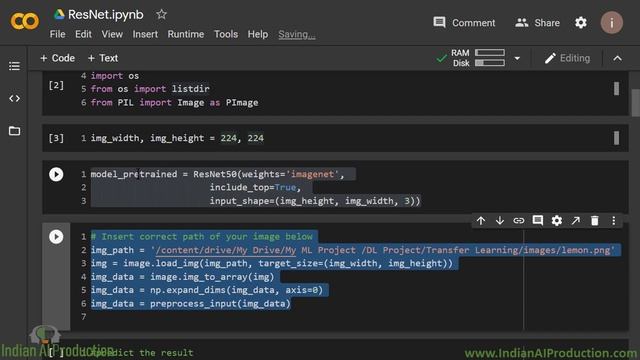Copy link to the selected cell
The image size is (640, 360).
[518, 221]
